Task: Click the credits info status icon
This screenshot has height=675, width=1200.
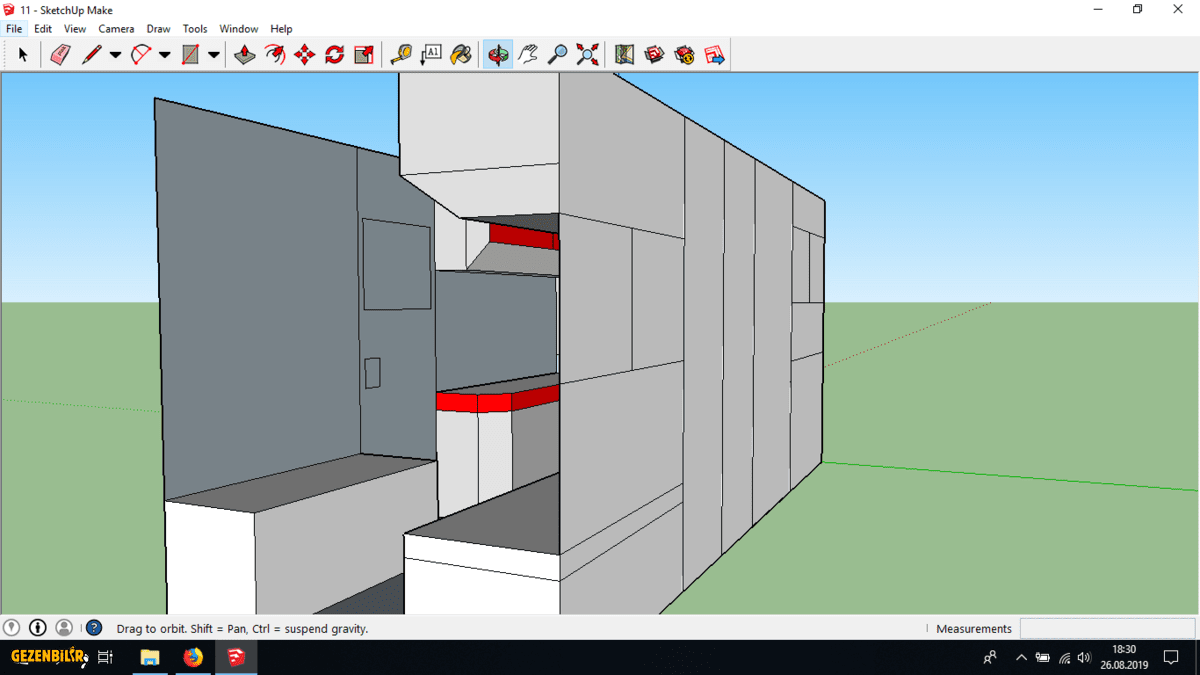Action: [x=38, y=628]
